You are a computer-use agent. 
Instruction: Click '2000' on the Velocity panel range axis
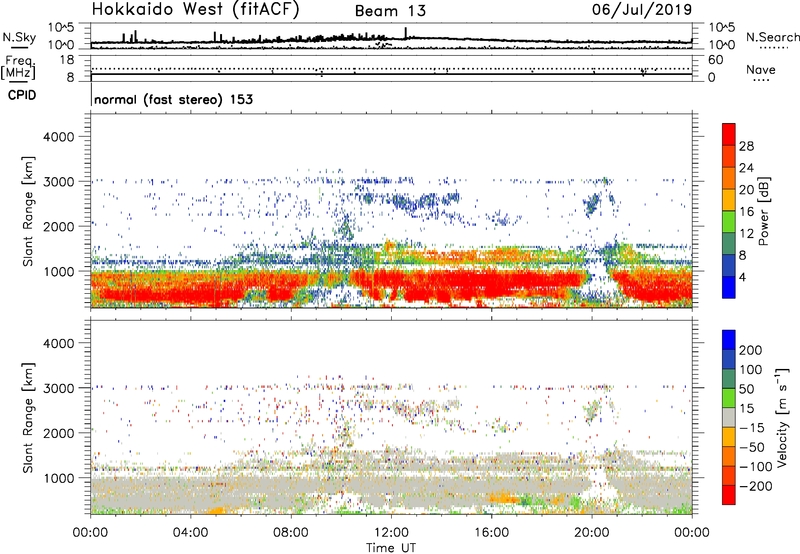click(x=59, y=433)
